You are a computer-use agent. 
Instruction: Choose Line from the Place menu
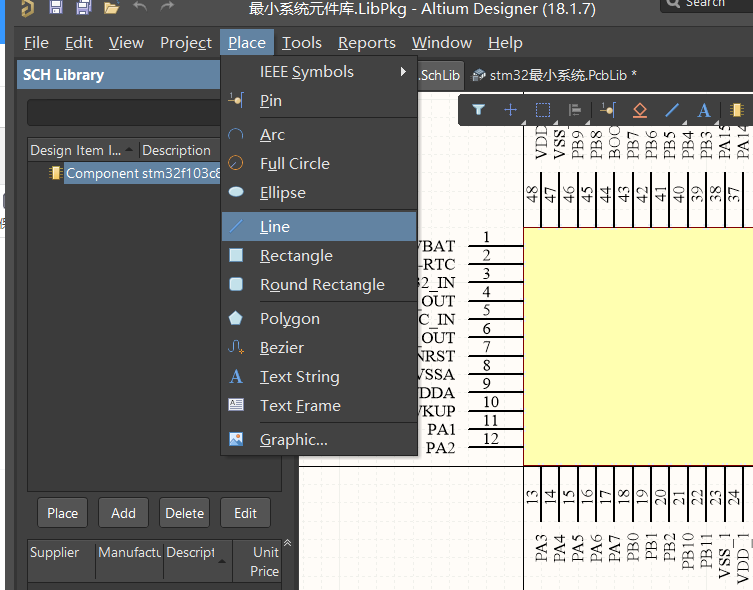click(319, 227)
